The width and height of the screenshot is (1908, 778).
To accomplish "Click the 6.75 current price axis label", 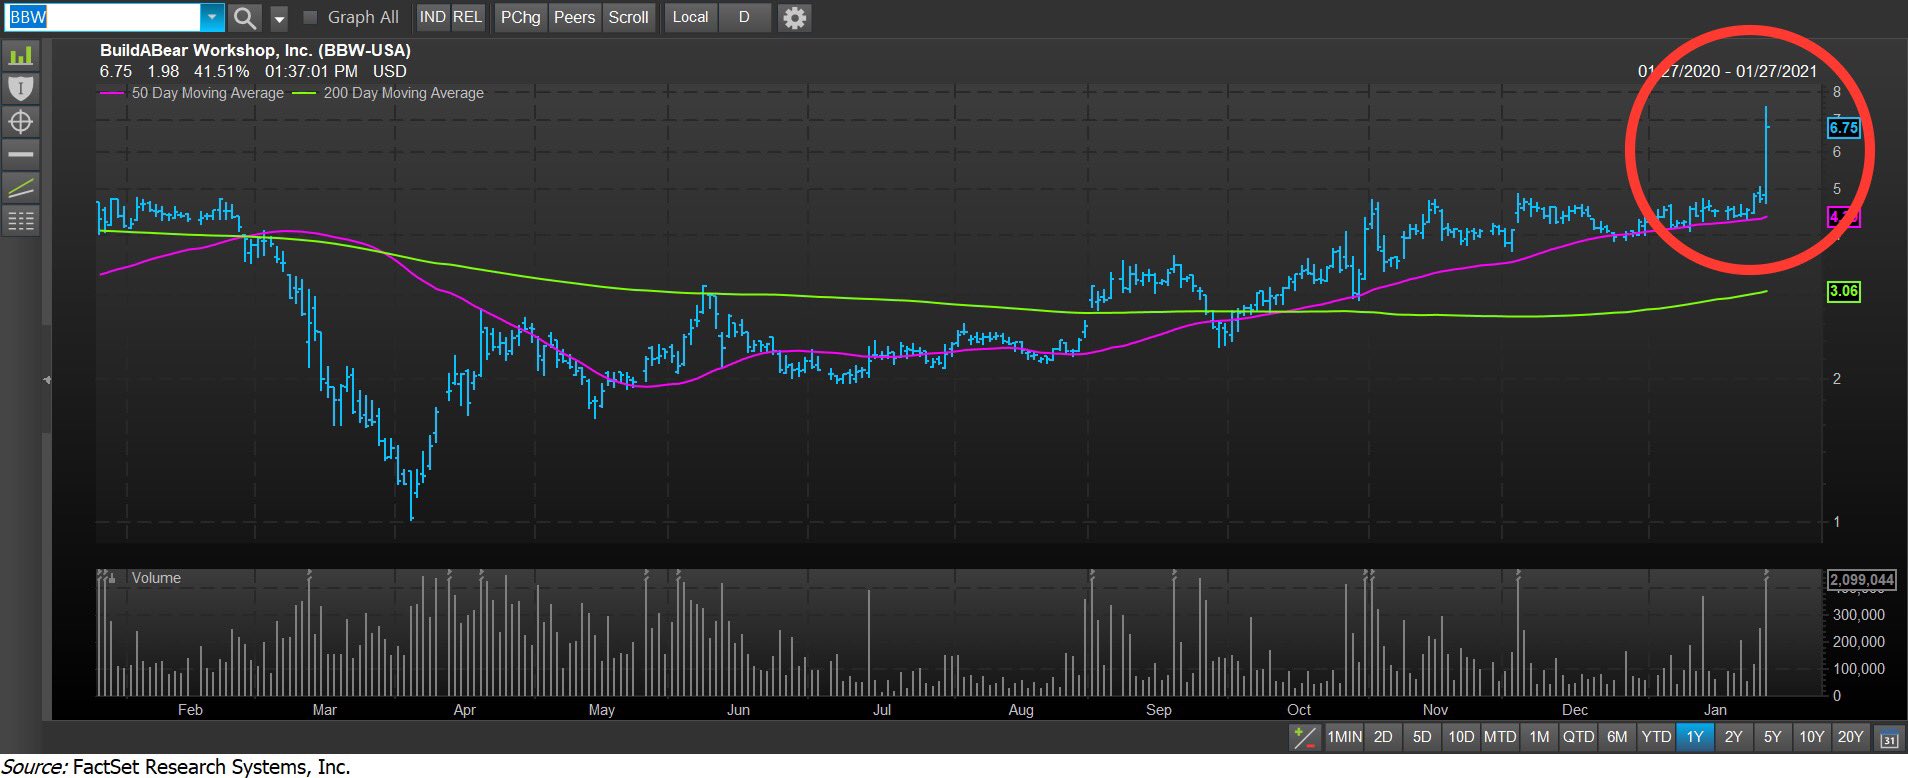I will pos(1843,128).
